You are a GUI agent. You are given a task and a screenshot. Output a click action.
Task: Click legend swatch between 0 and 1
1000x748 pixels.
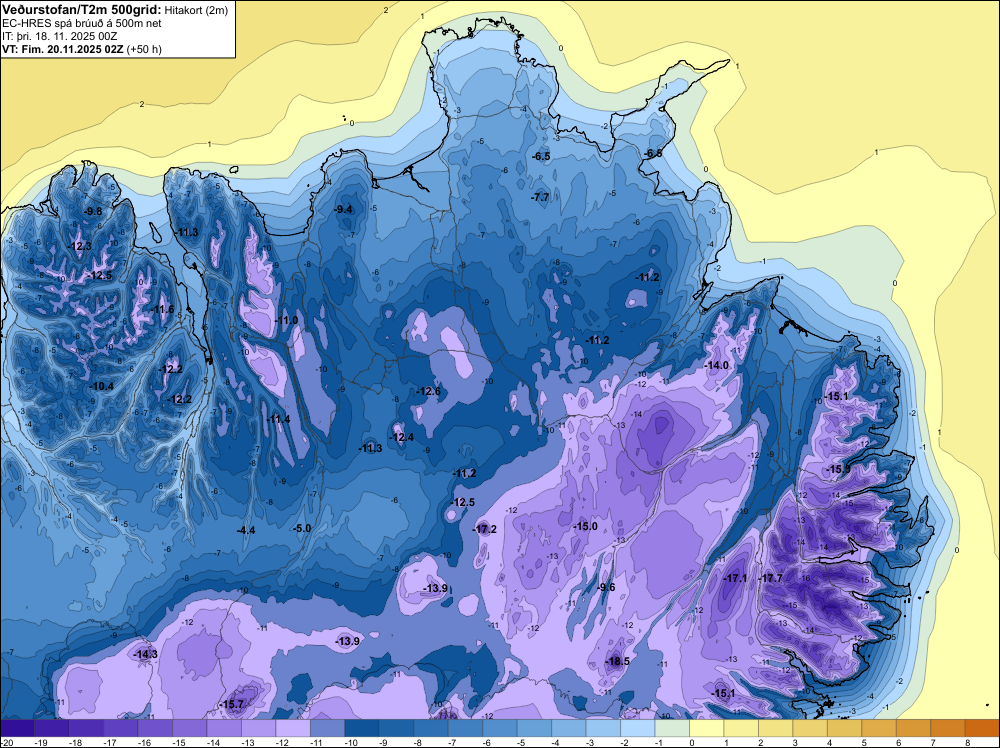coord(707,728)
